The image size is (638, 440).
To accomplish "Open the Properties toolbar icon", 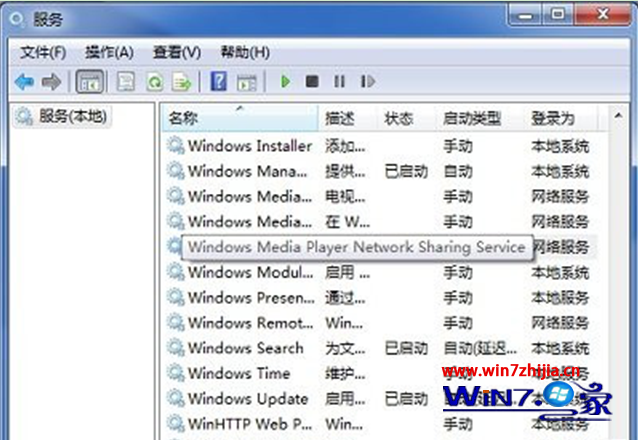I will 126,82.
